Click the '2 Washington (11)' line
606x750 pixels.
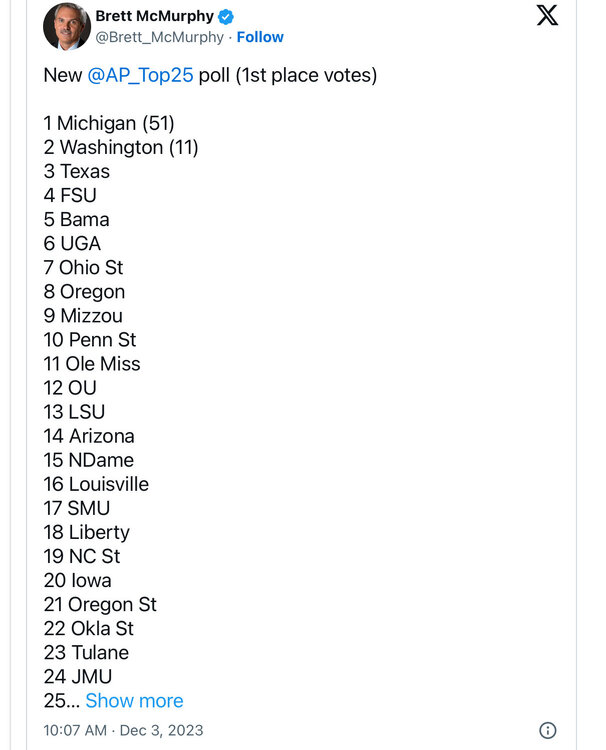point(121,147)
